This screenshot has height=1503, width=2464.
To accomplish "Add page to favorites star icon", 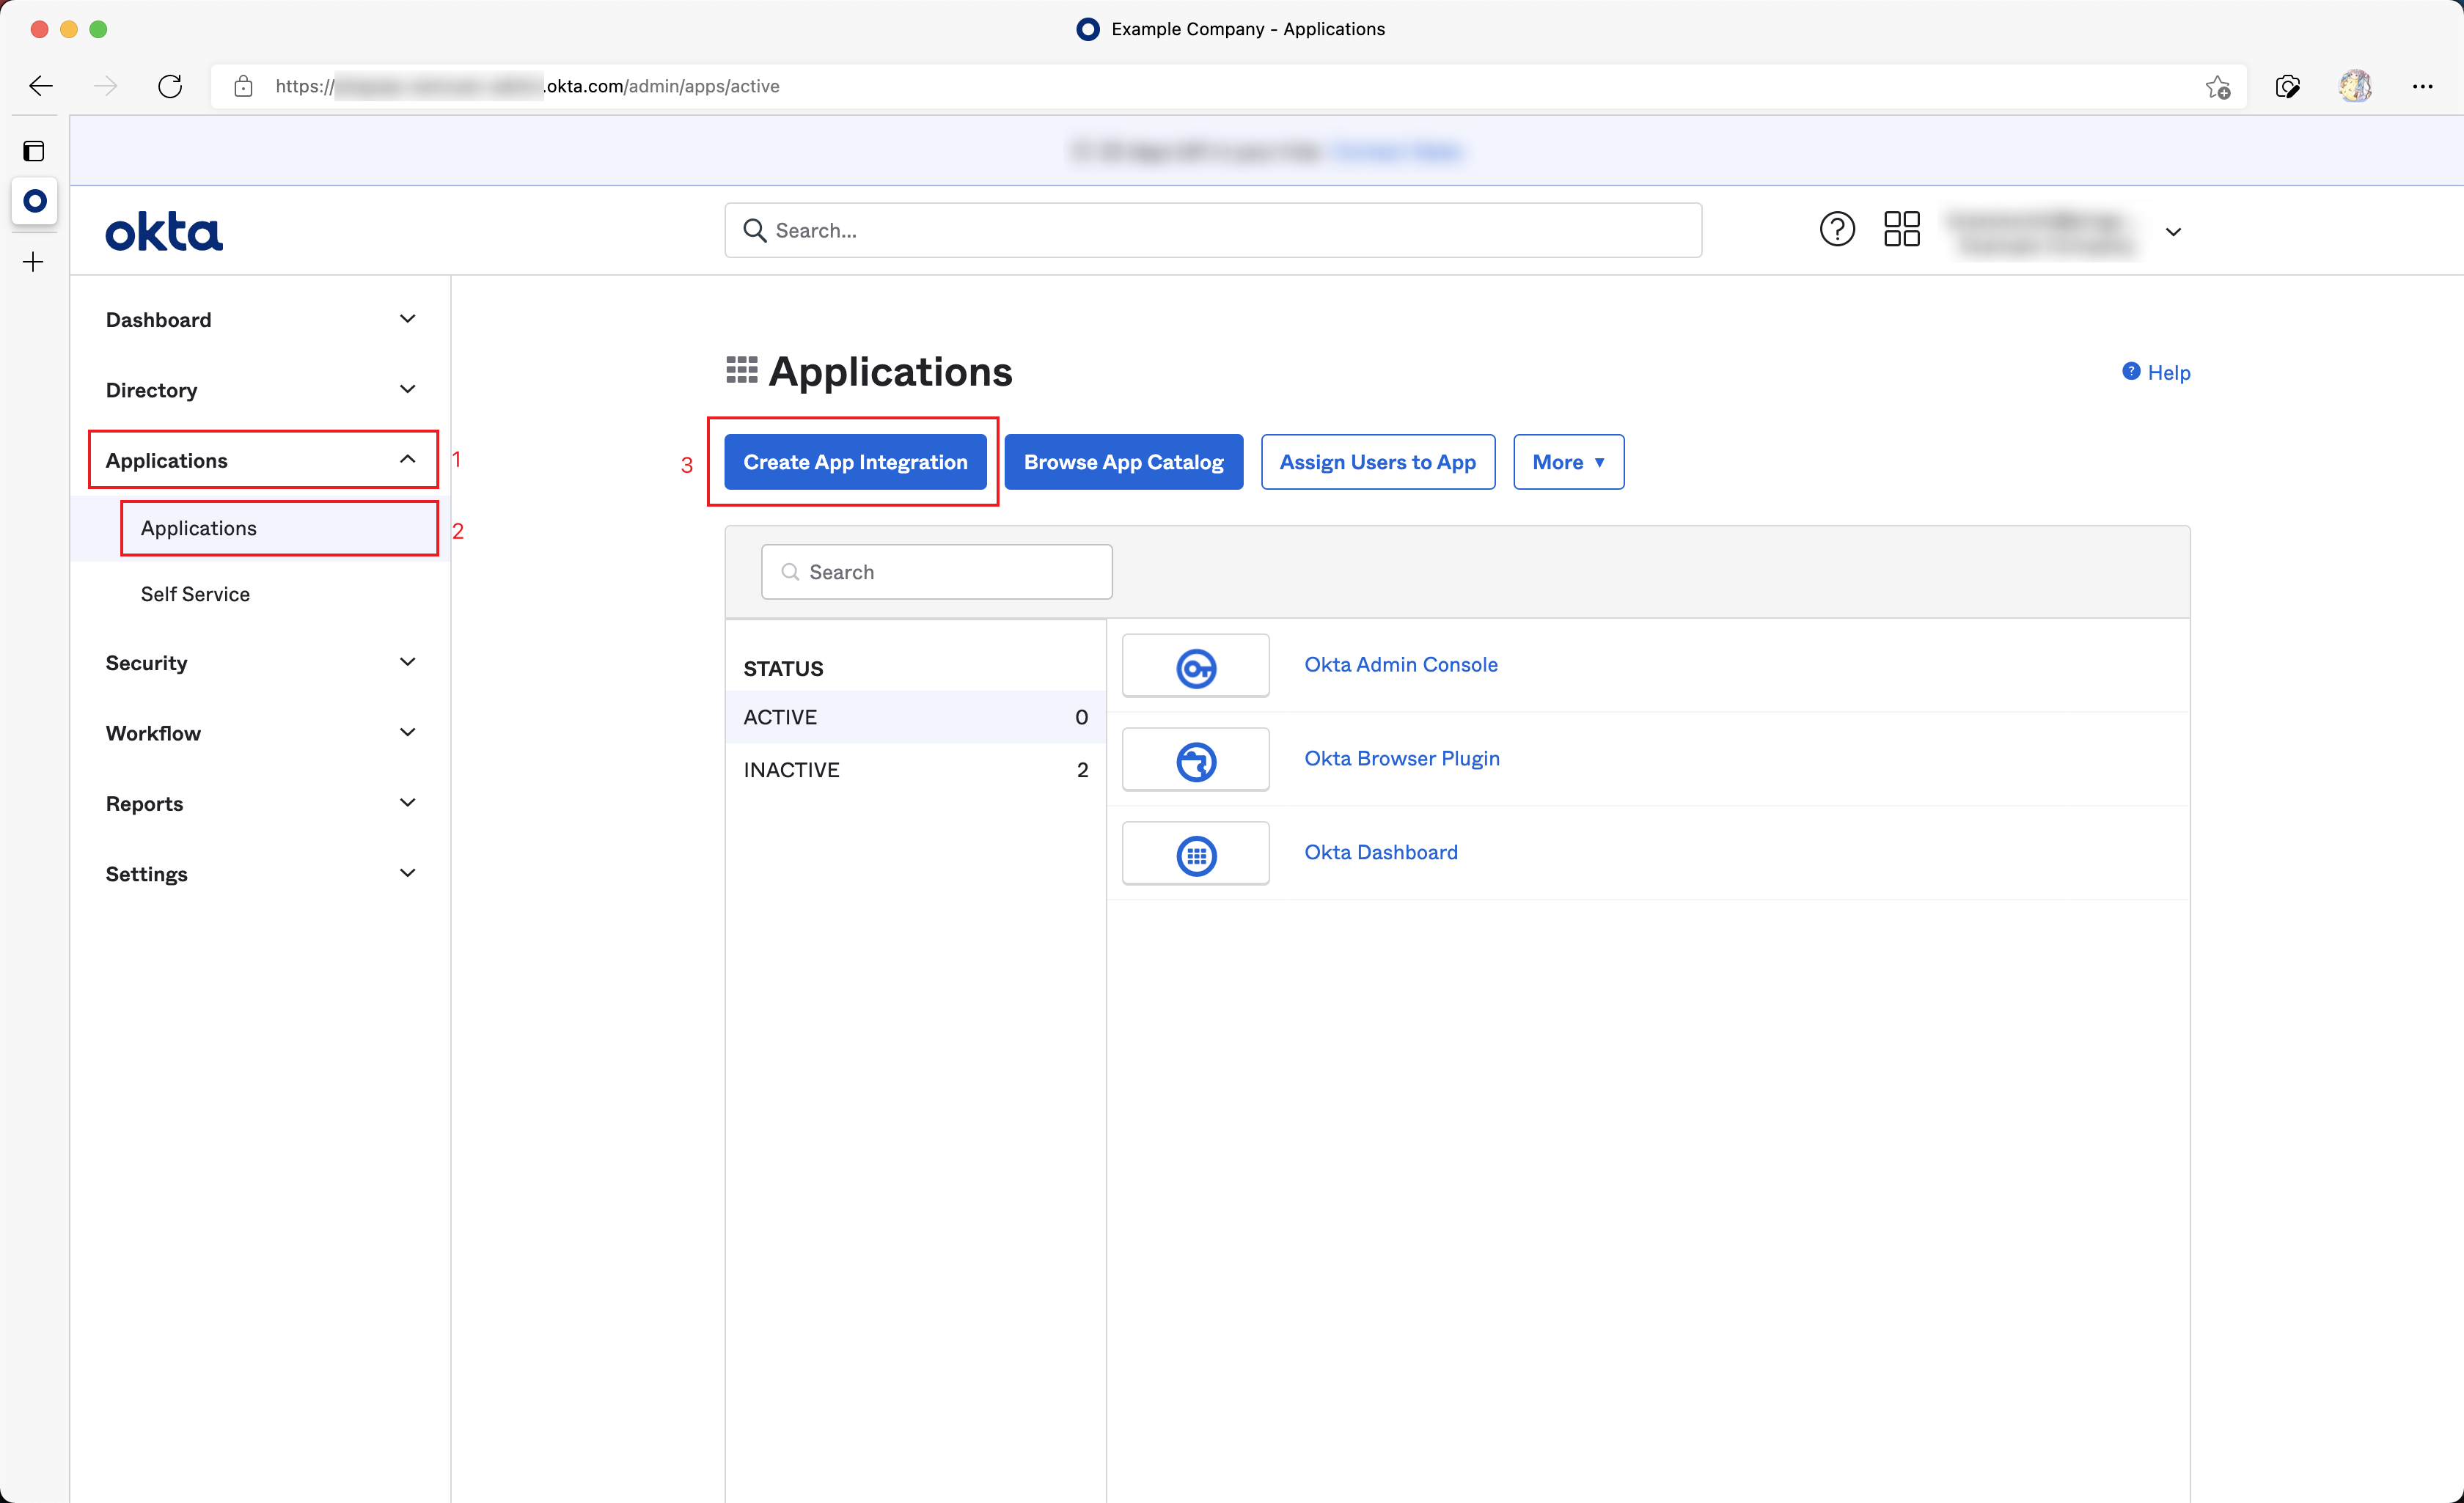I will [2217, 87].
